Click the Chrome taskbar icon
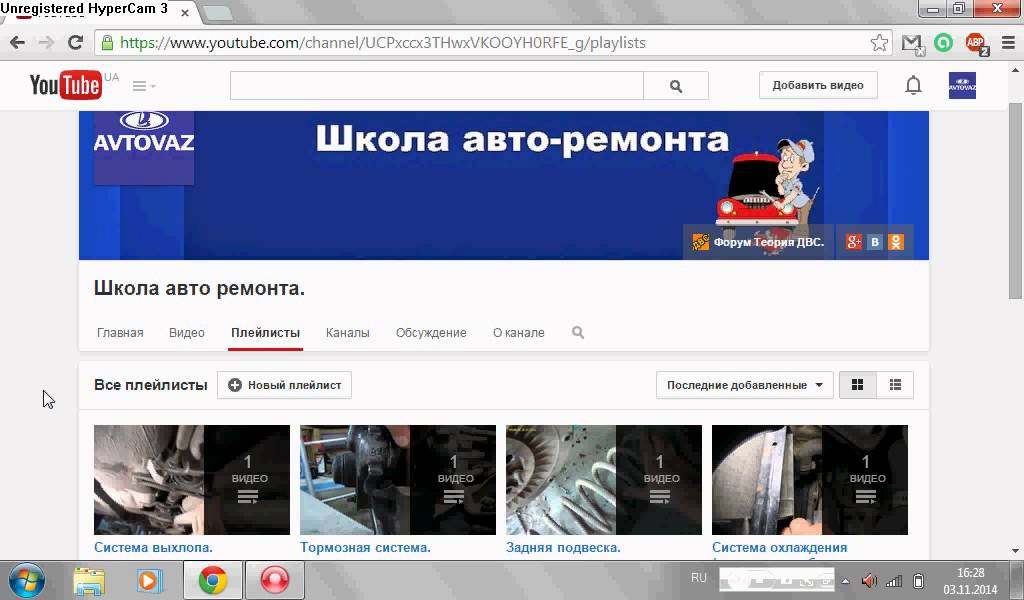Image resolution: width=1024 pixels, height=600 pixels. click(x=212, y=580)
